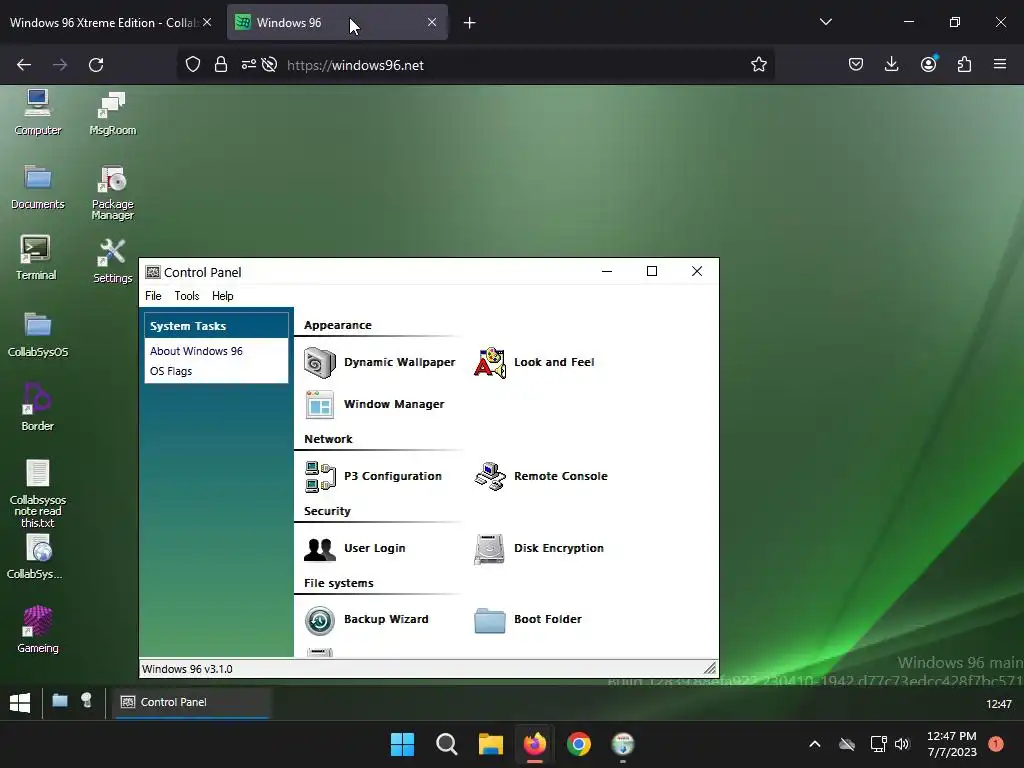1024x768 pixels.
Task: Click About Windows 96 link
Action: tap(196, 351)
